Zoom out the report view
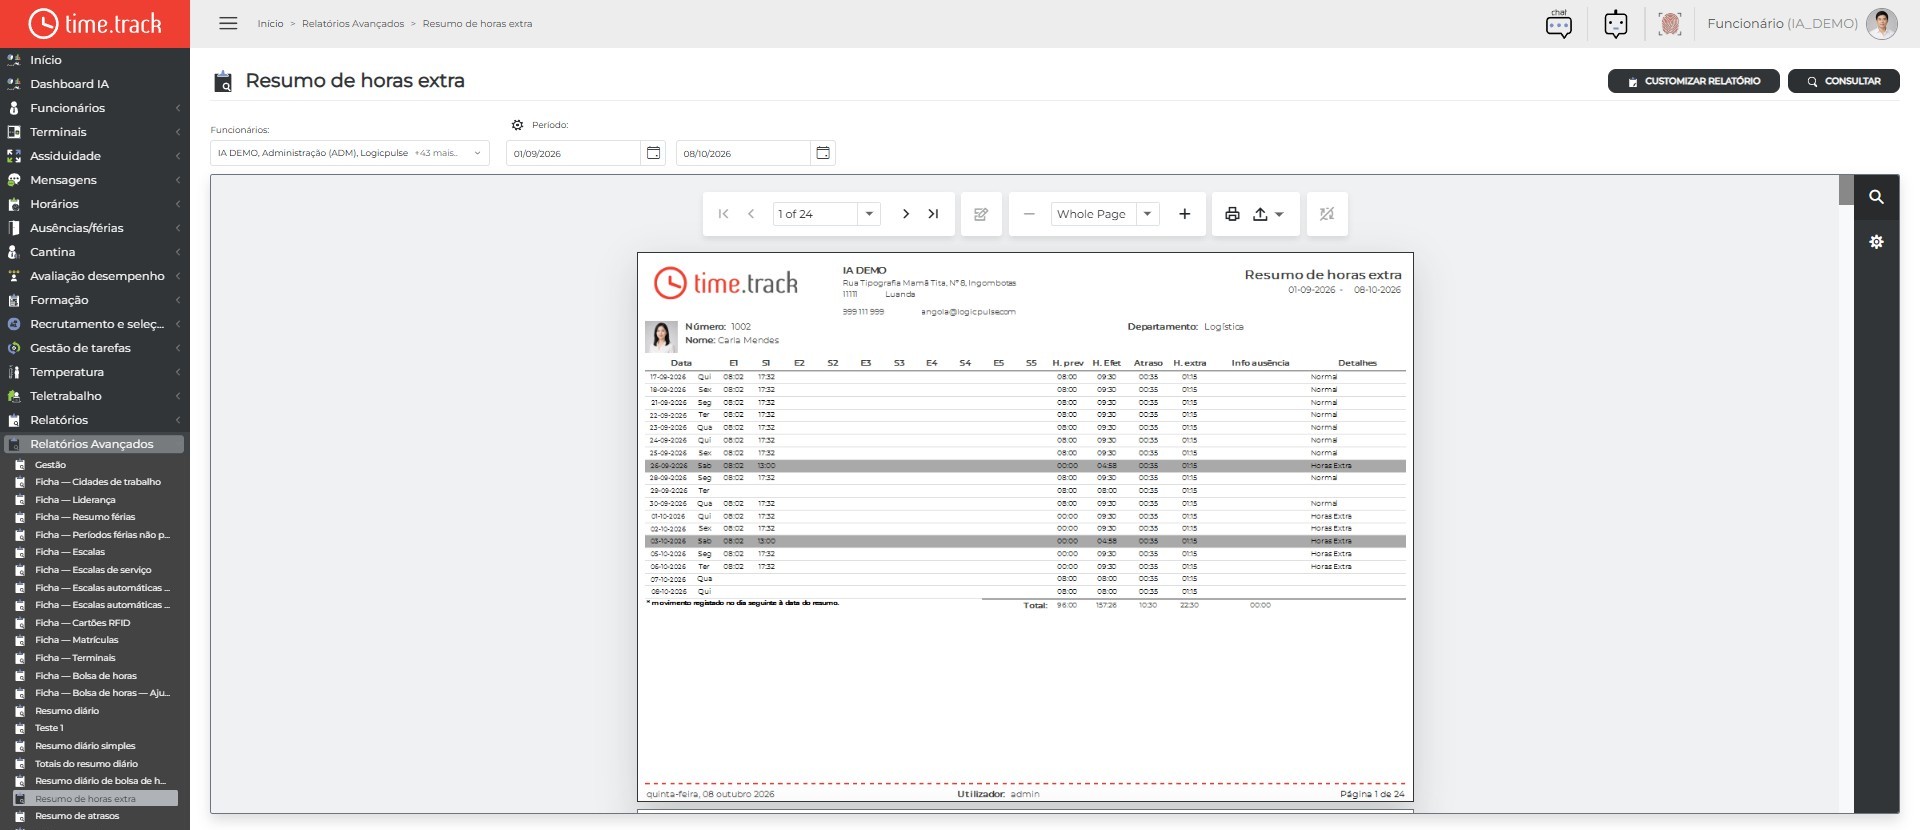This screenshot has width=1920, height=830. [x=1029, y=214]
